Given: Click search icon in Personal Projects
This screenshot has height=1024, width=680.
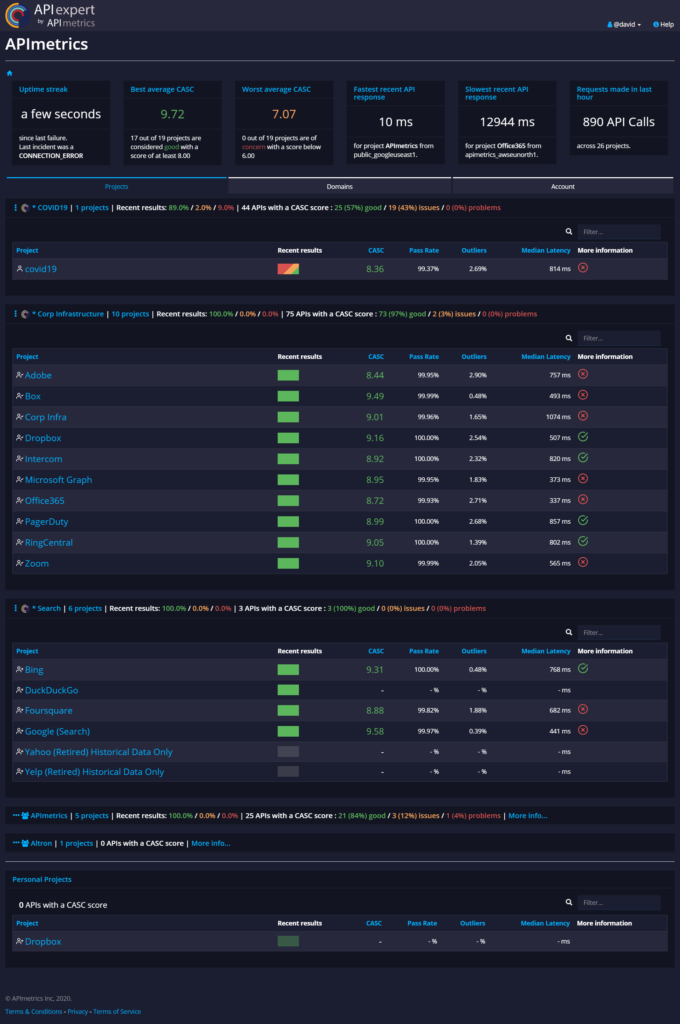Looking at the screenshot, I should (569, 903).
